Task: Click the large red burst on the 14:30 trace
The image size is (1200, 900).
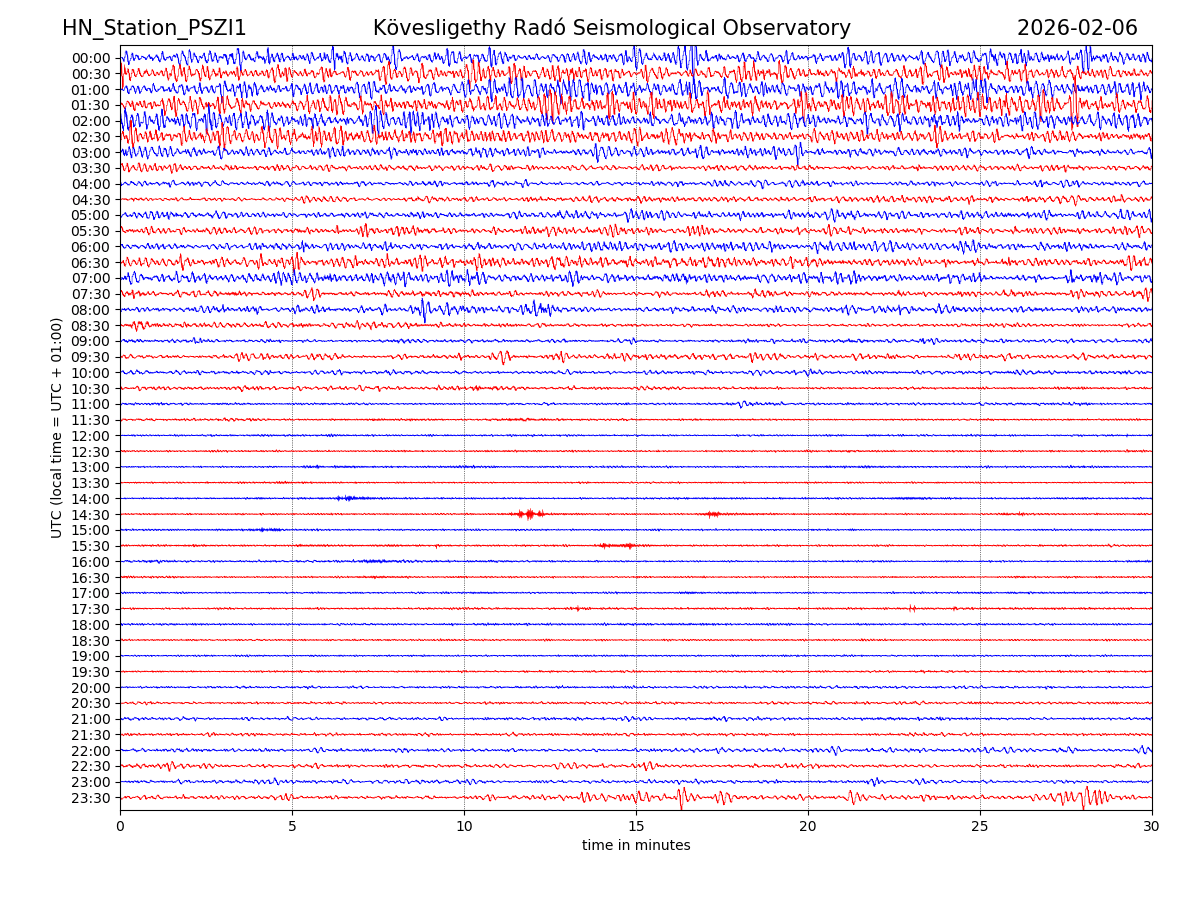Action: tap(529, 514)
